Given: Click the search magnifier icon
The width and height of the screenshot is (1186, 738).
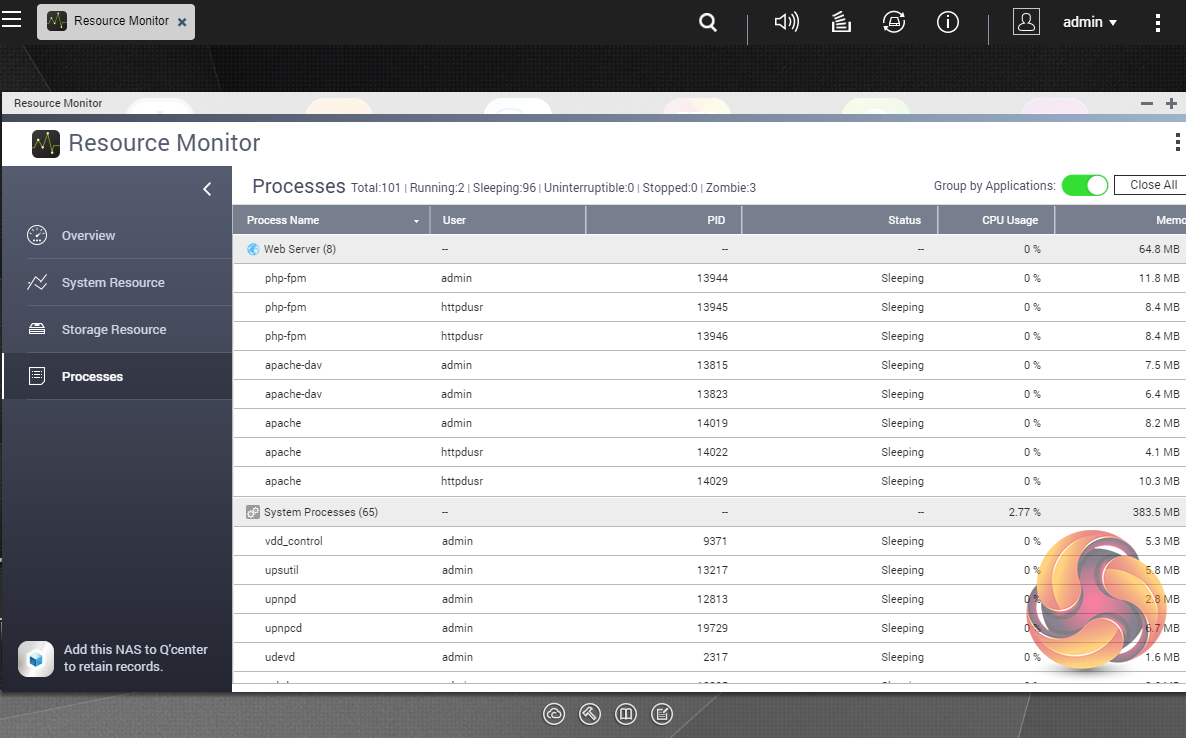Looking at the screenshot, I should (x=708, y=22).
